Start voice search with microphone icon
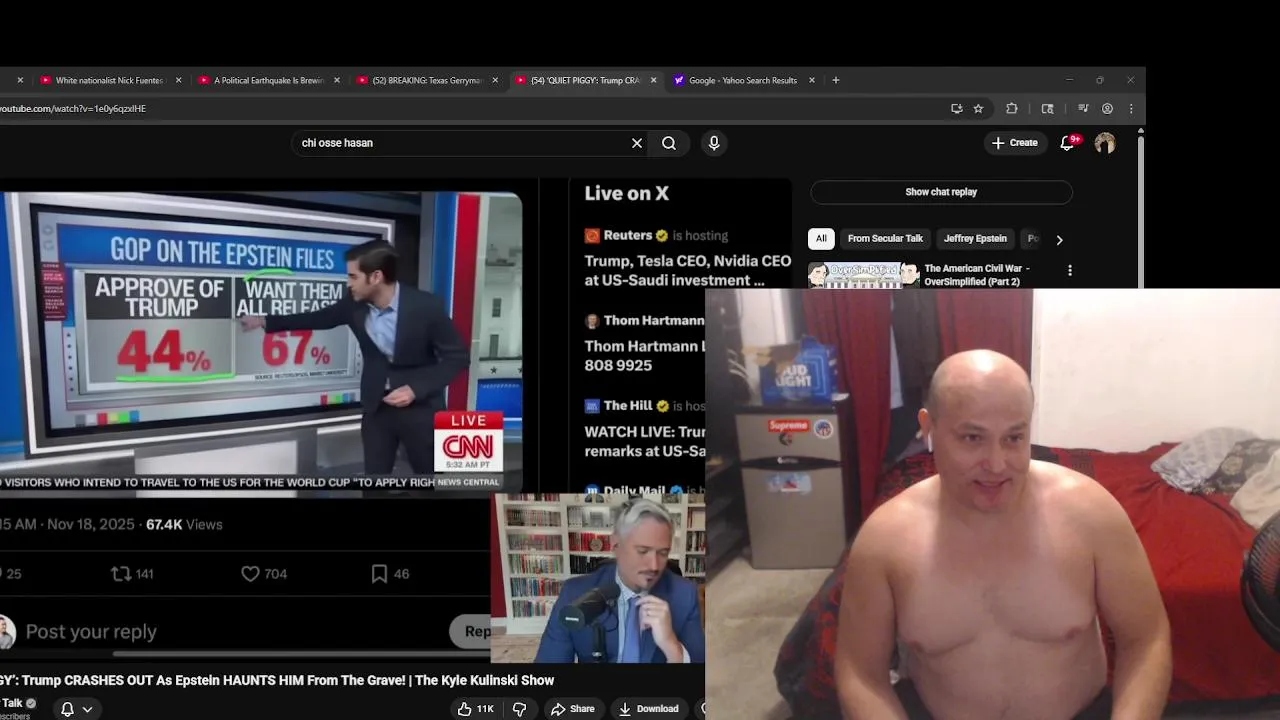This screenshot has width=1280, height=720. [714, 143]
